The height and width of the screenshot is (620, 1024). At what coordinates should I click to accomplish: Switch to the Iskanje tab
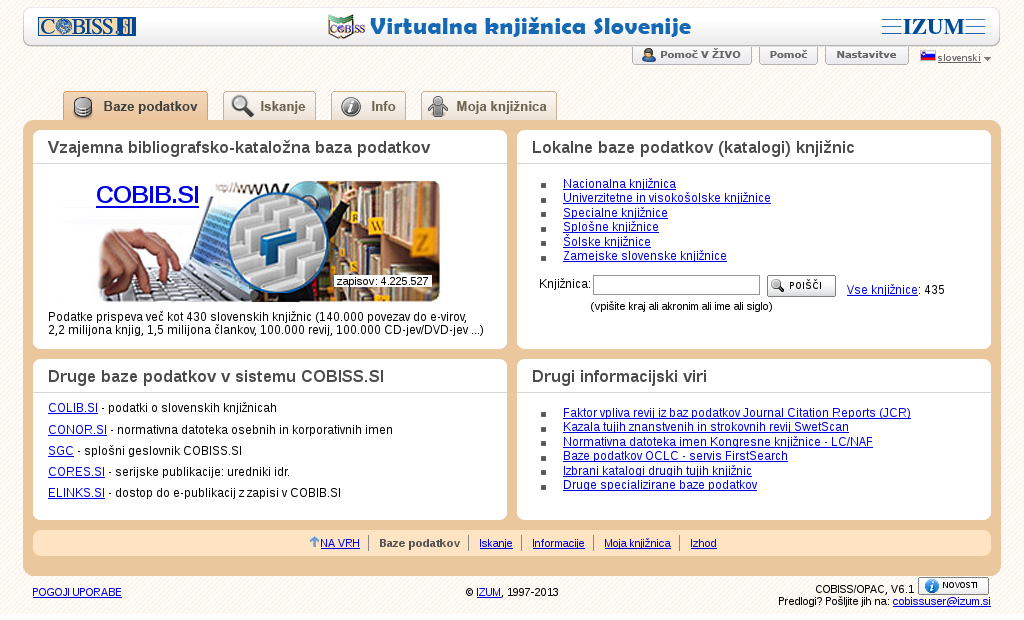pos(269,106)
